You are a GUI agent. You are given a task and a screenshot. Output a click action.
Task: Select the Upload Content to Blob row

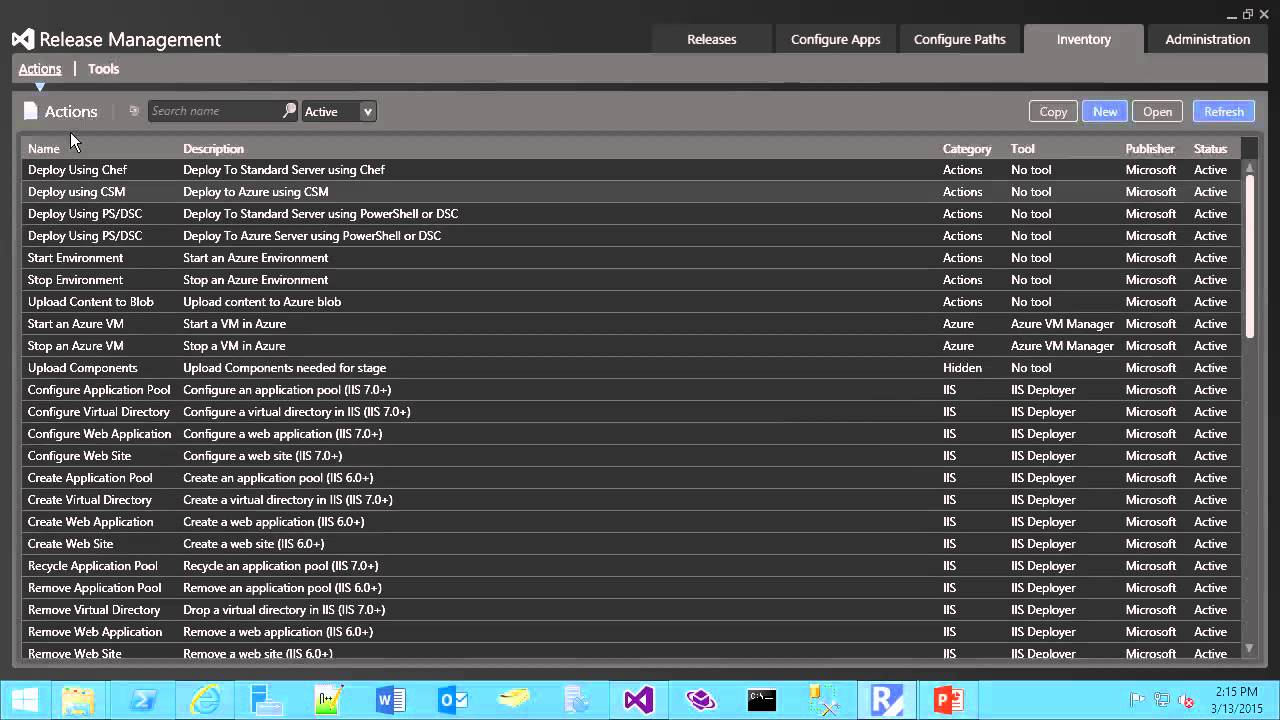[x=631, y=302]
